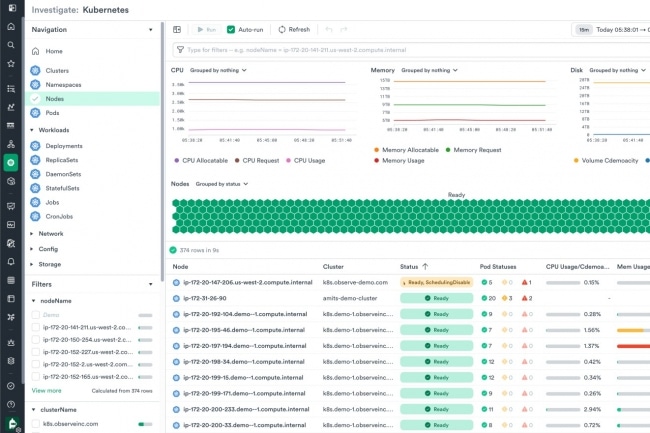The width and height of the screenshot is (650, 433).
Task: Click the undo arrow in toolbar
Action: [x=329, y=29]
